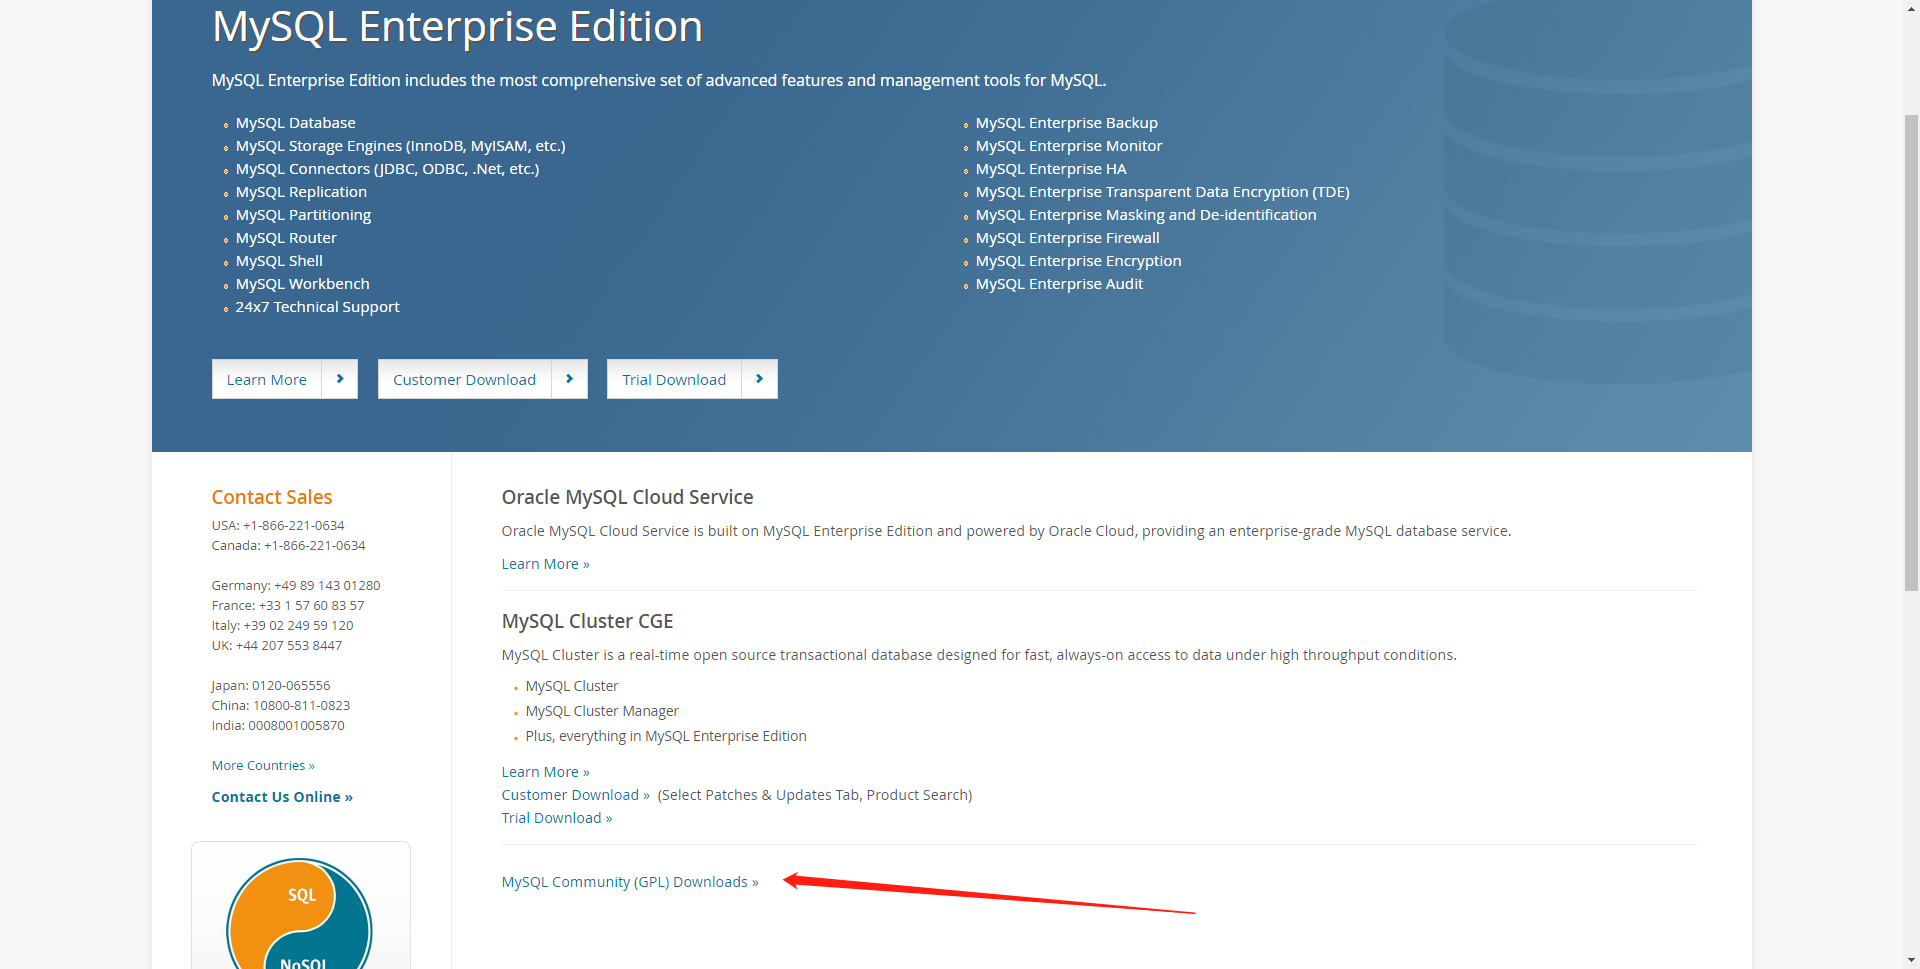Click the Learn More arrow icon

340,379
